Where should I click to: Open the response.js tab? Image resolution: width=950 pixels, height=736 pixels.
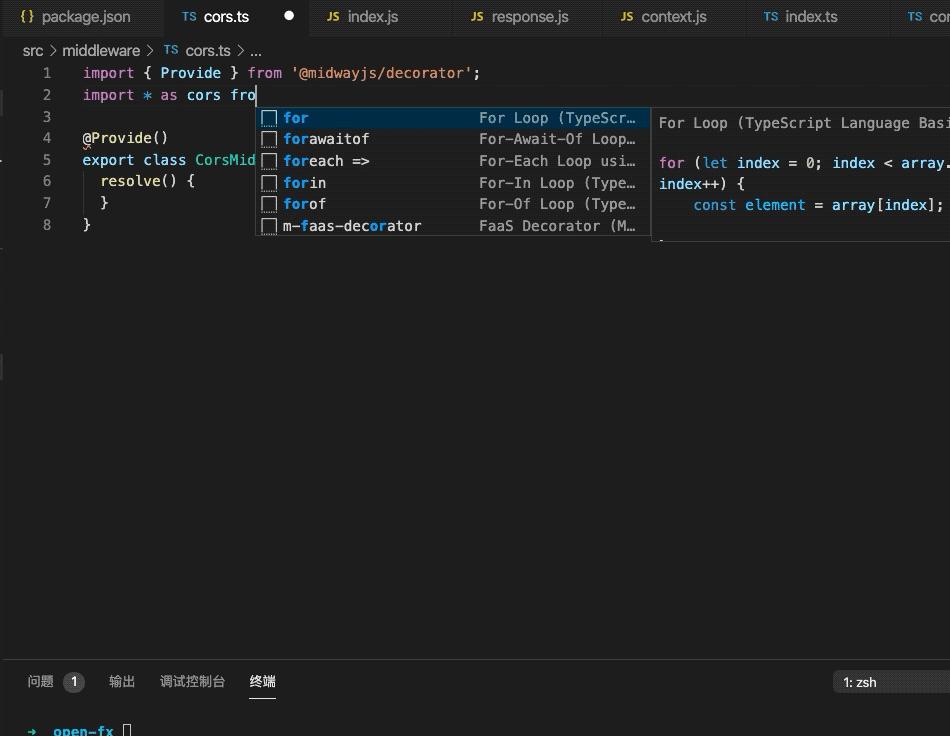(x=529, y=17)
